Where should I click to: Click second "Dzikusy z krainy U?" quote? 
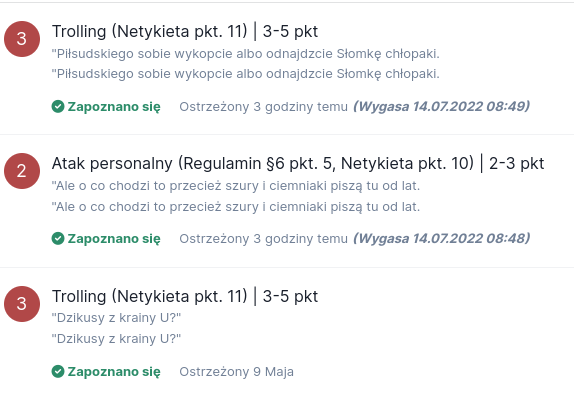click(x=116, y=339)
